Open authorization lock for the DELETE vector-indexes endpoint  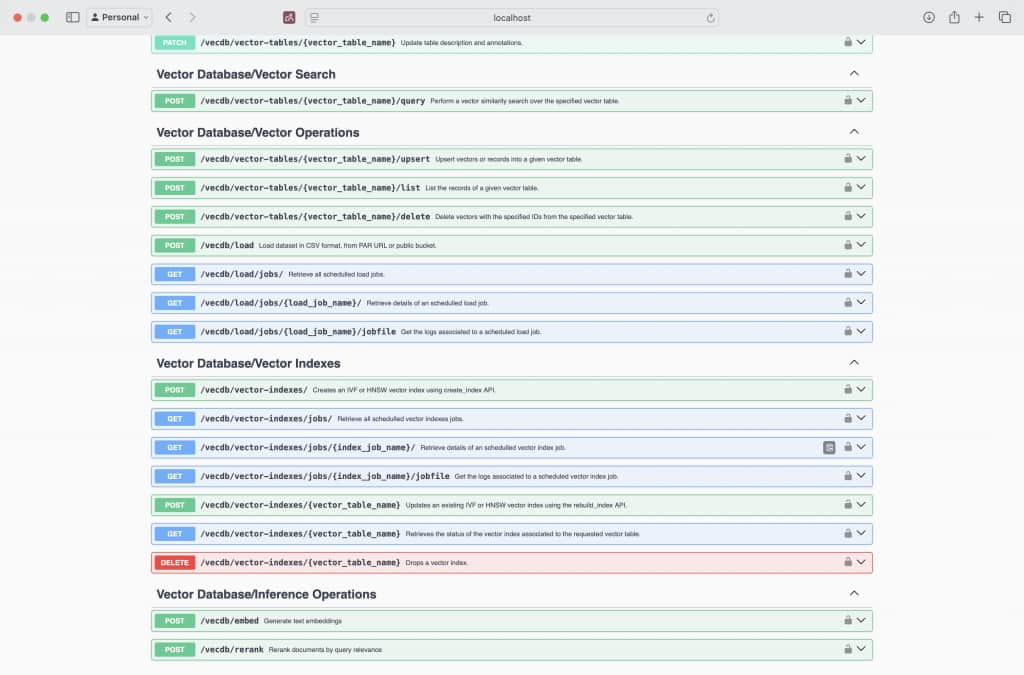[849, 562]
